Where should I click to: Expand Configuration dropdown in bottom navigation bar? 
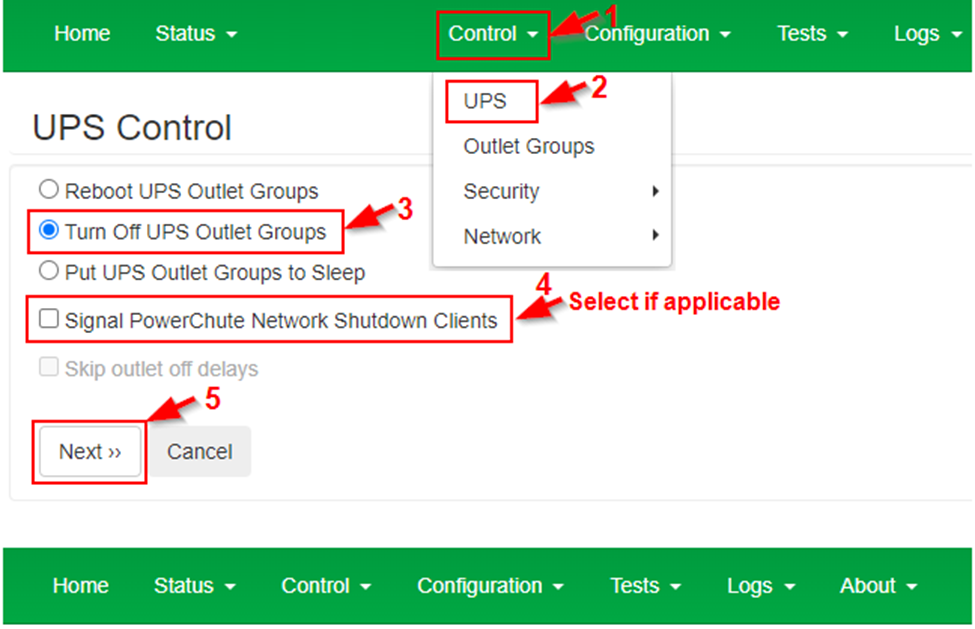tap(490, 585)
